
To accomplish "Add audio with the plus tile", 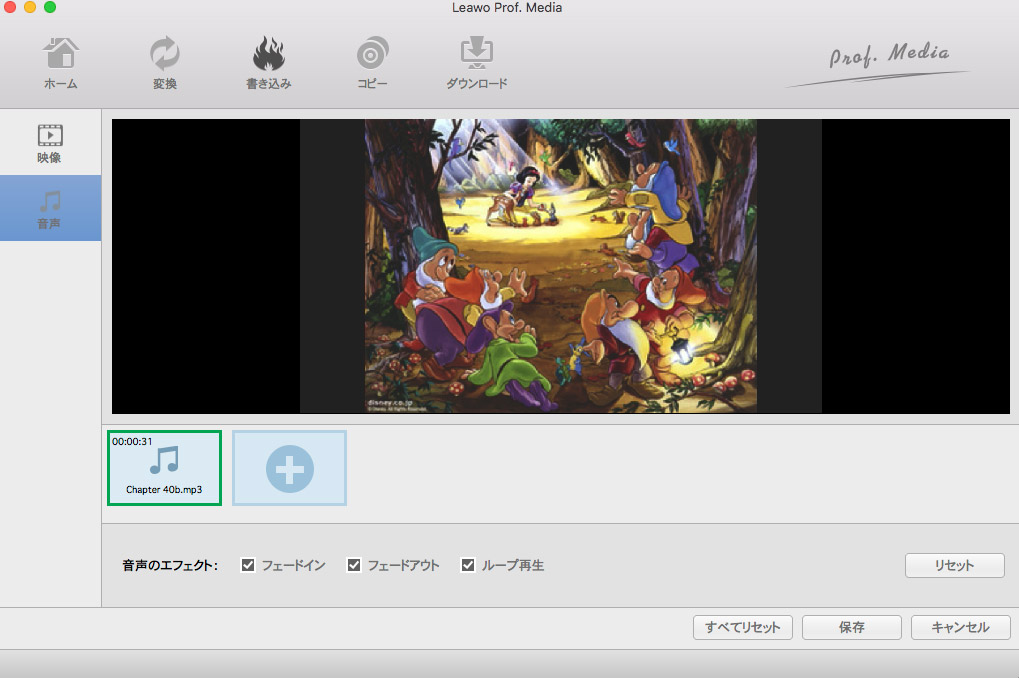I will (x=289, y=467).
